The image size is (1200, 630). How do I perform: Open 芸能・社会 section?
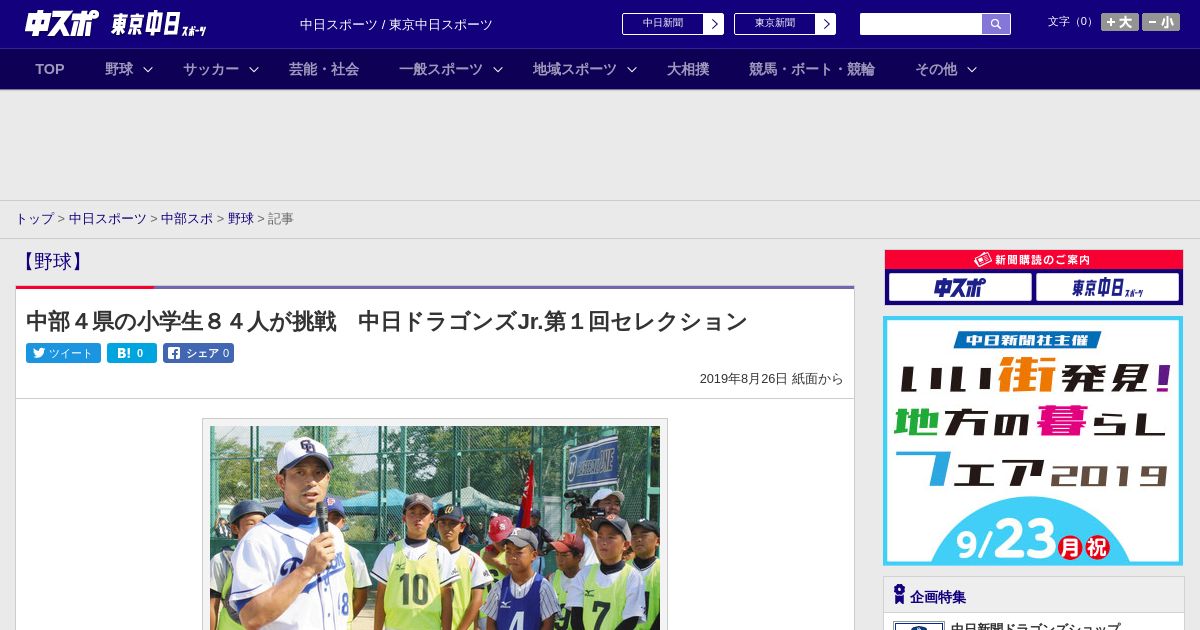324,69
